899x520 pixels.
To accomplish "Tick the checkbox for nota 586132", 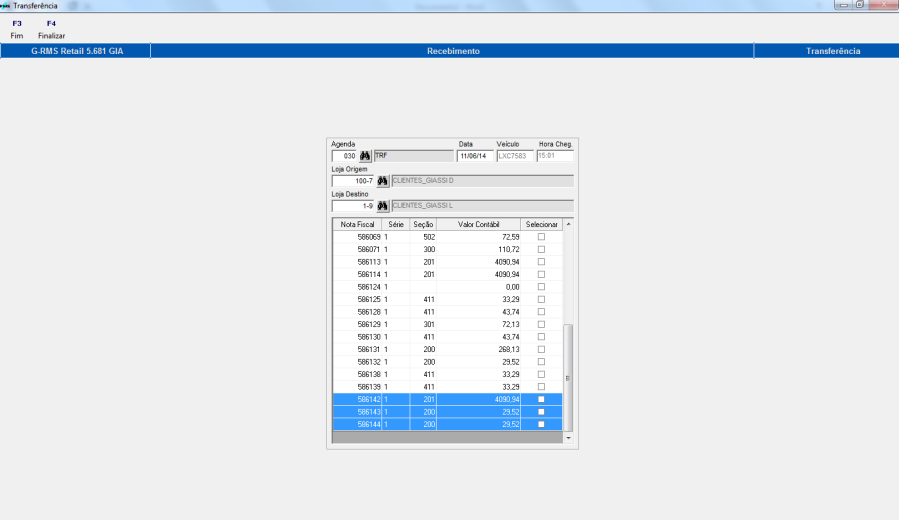I will (541, 362).
